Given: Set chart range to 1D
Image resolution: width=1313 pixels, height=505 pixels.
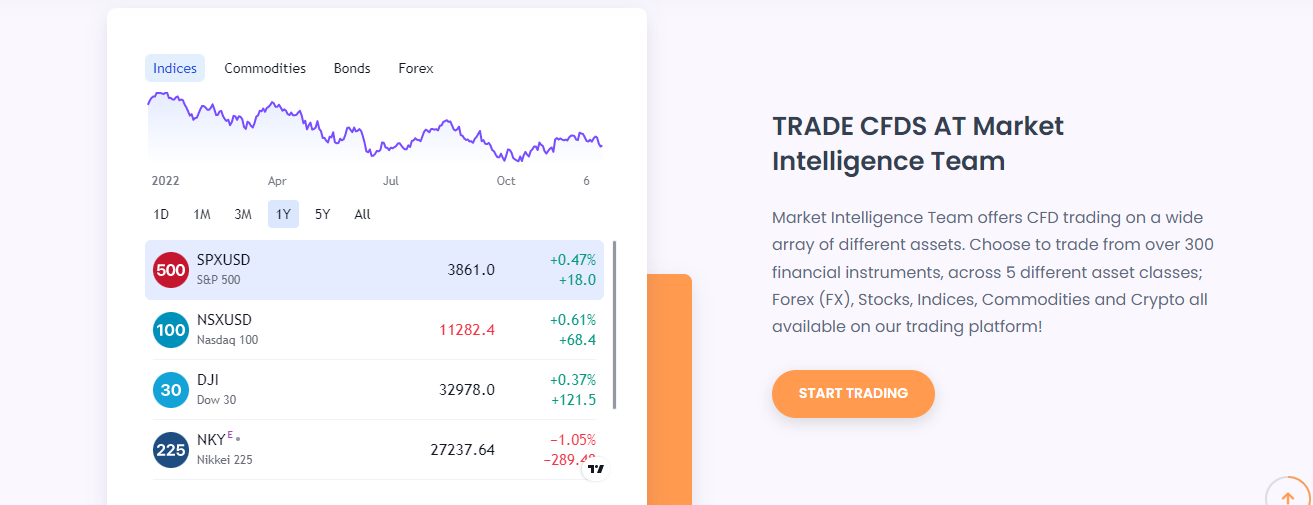Looking at the screenshot, I should coord(161,214).
